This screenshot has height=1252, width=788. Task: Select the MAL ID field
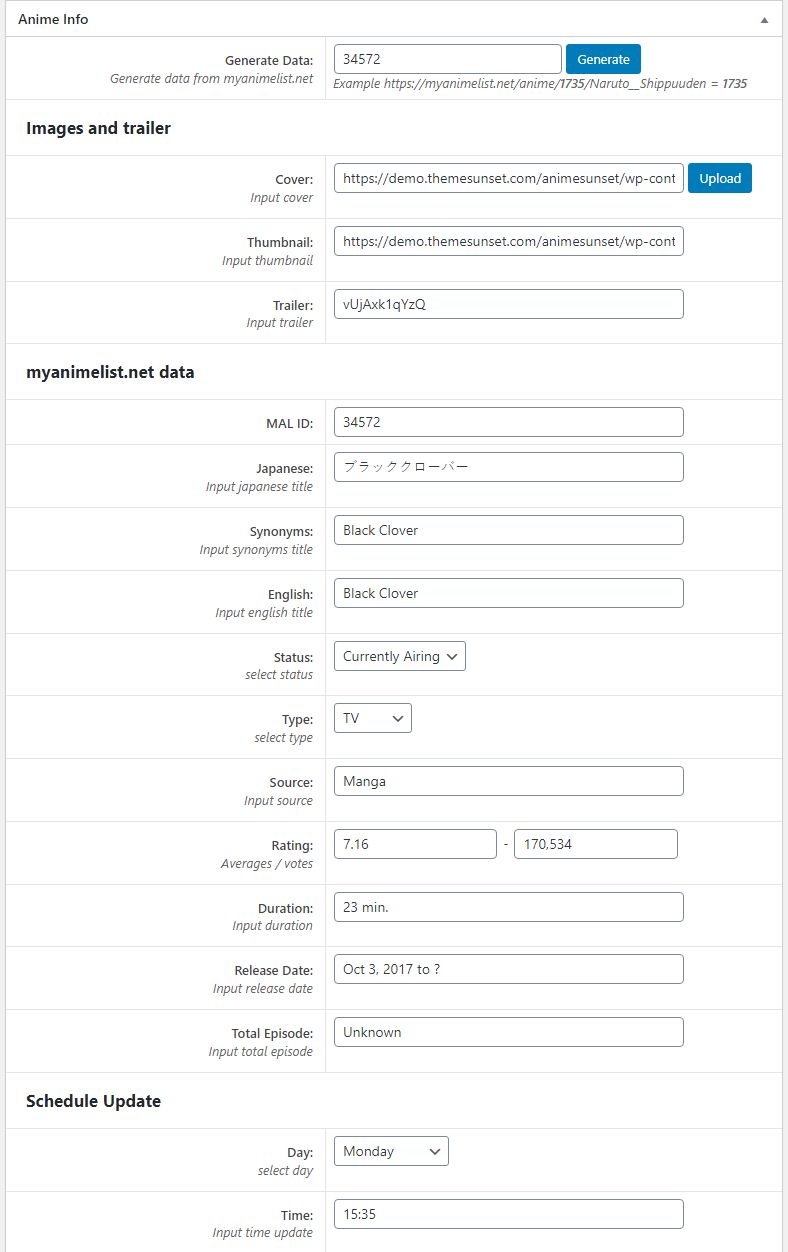[x=508, y=422]
